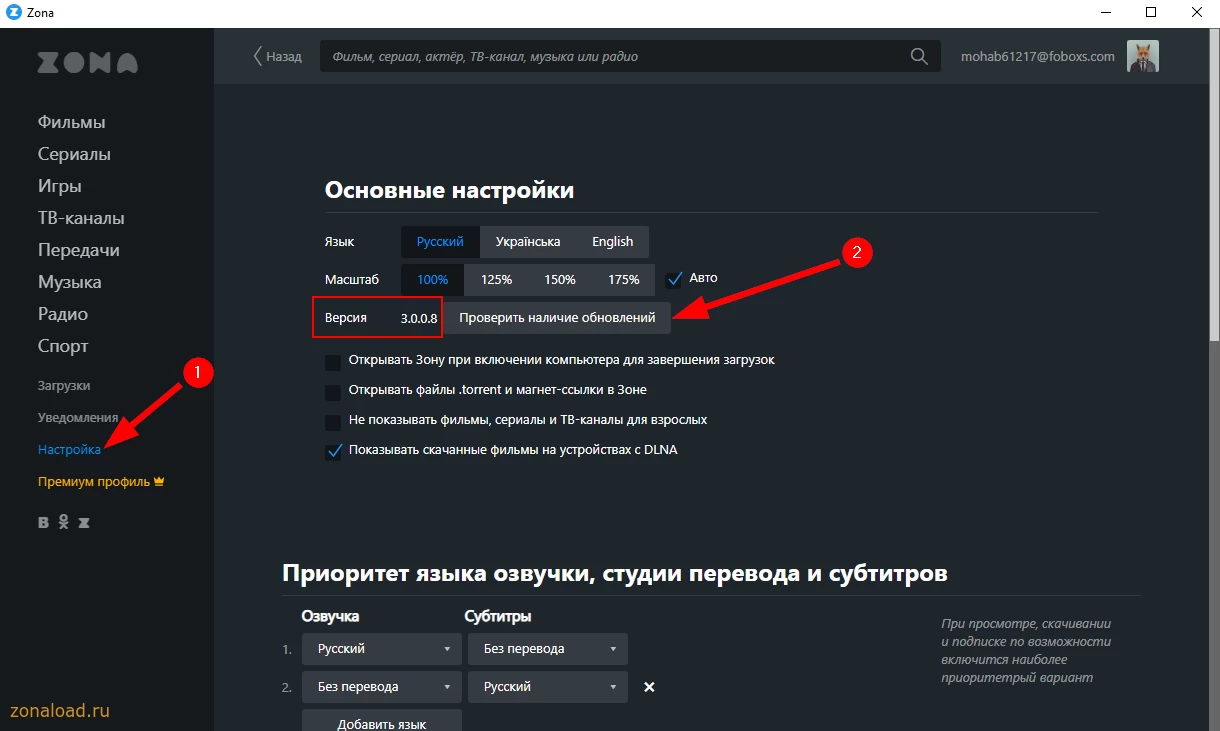Open the Фильмы section
This screenshot has width=1220, height=731.
(72, 122)
